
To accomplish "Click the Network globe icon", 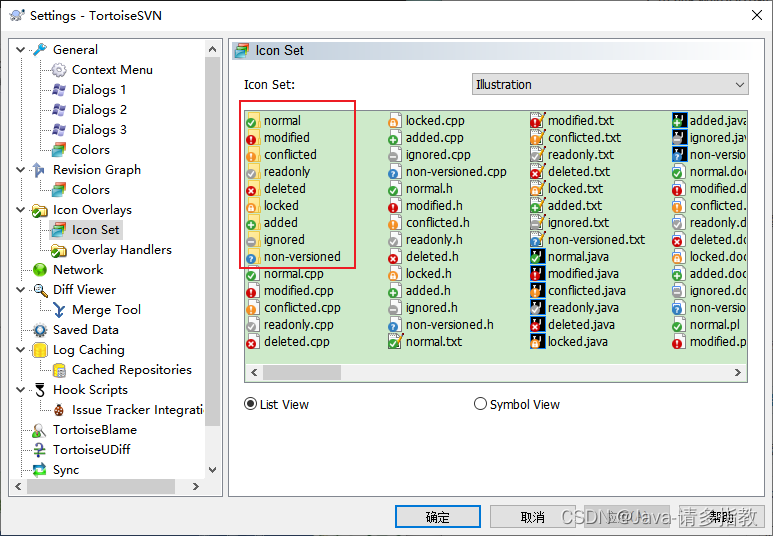I will coord(39,270).
